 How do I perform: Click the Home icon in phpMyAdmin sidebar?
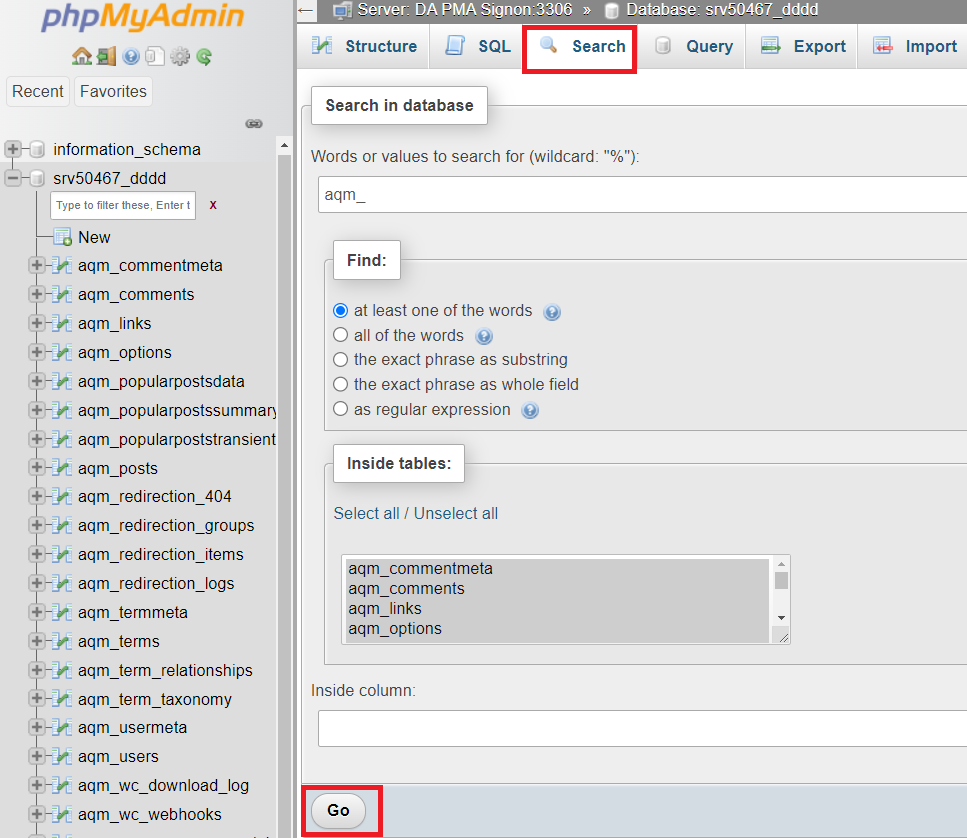click(x=81, y=57)
